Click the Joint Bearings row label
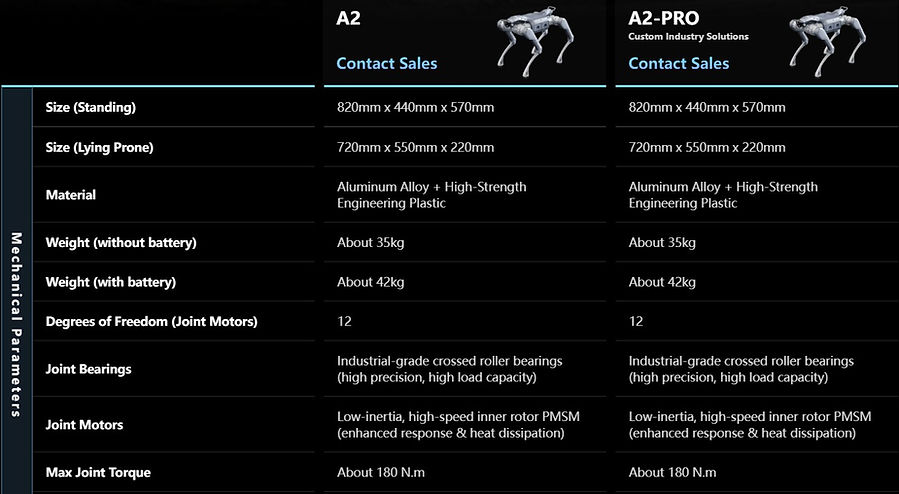 tap(88, 369)
